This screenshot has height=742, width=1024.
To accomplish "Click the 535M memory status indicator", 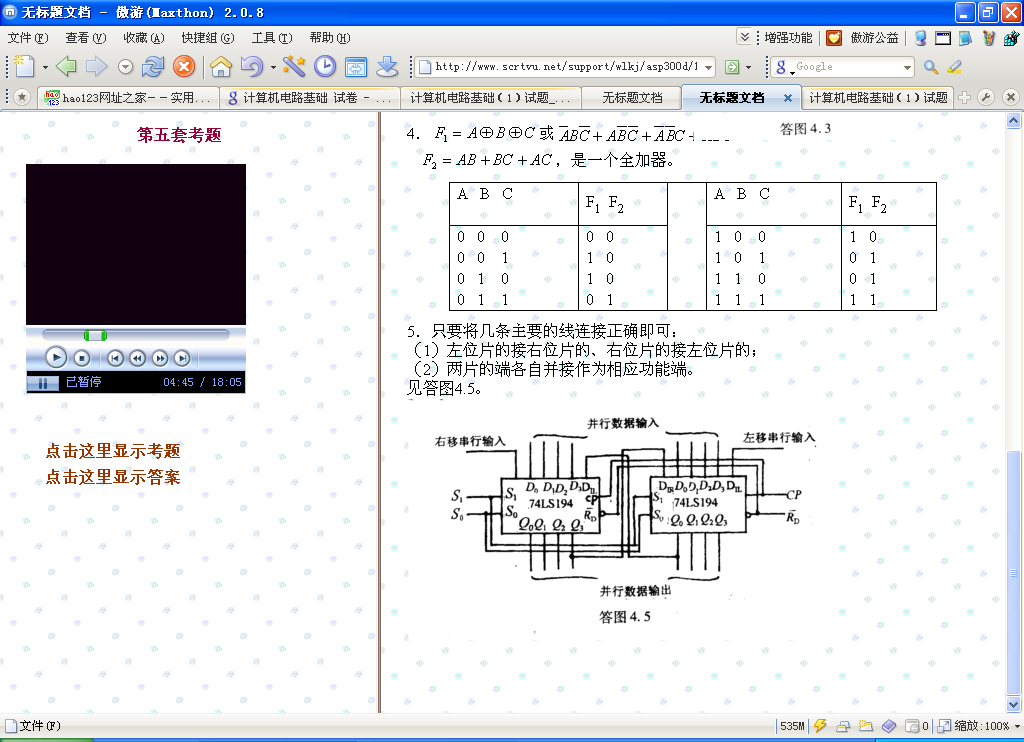I will tap(792, 726).
